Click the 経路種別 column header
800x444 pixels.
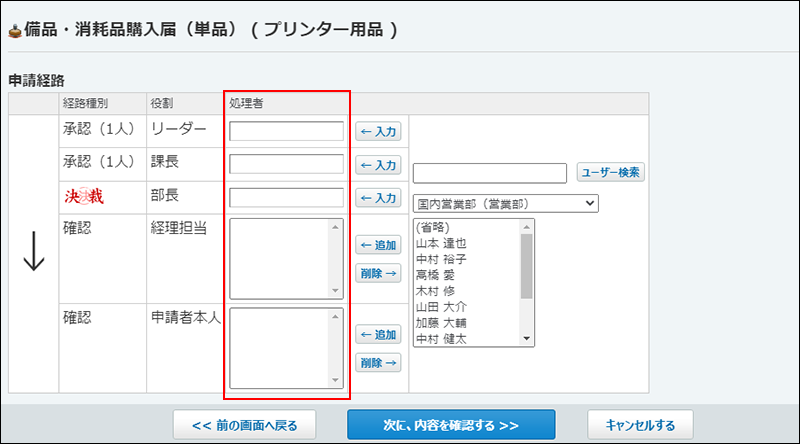click(85, 103)
